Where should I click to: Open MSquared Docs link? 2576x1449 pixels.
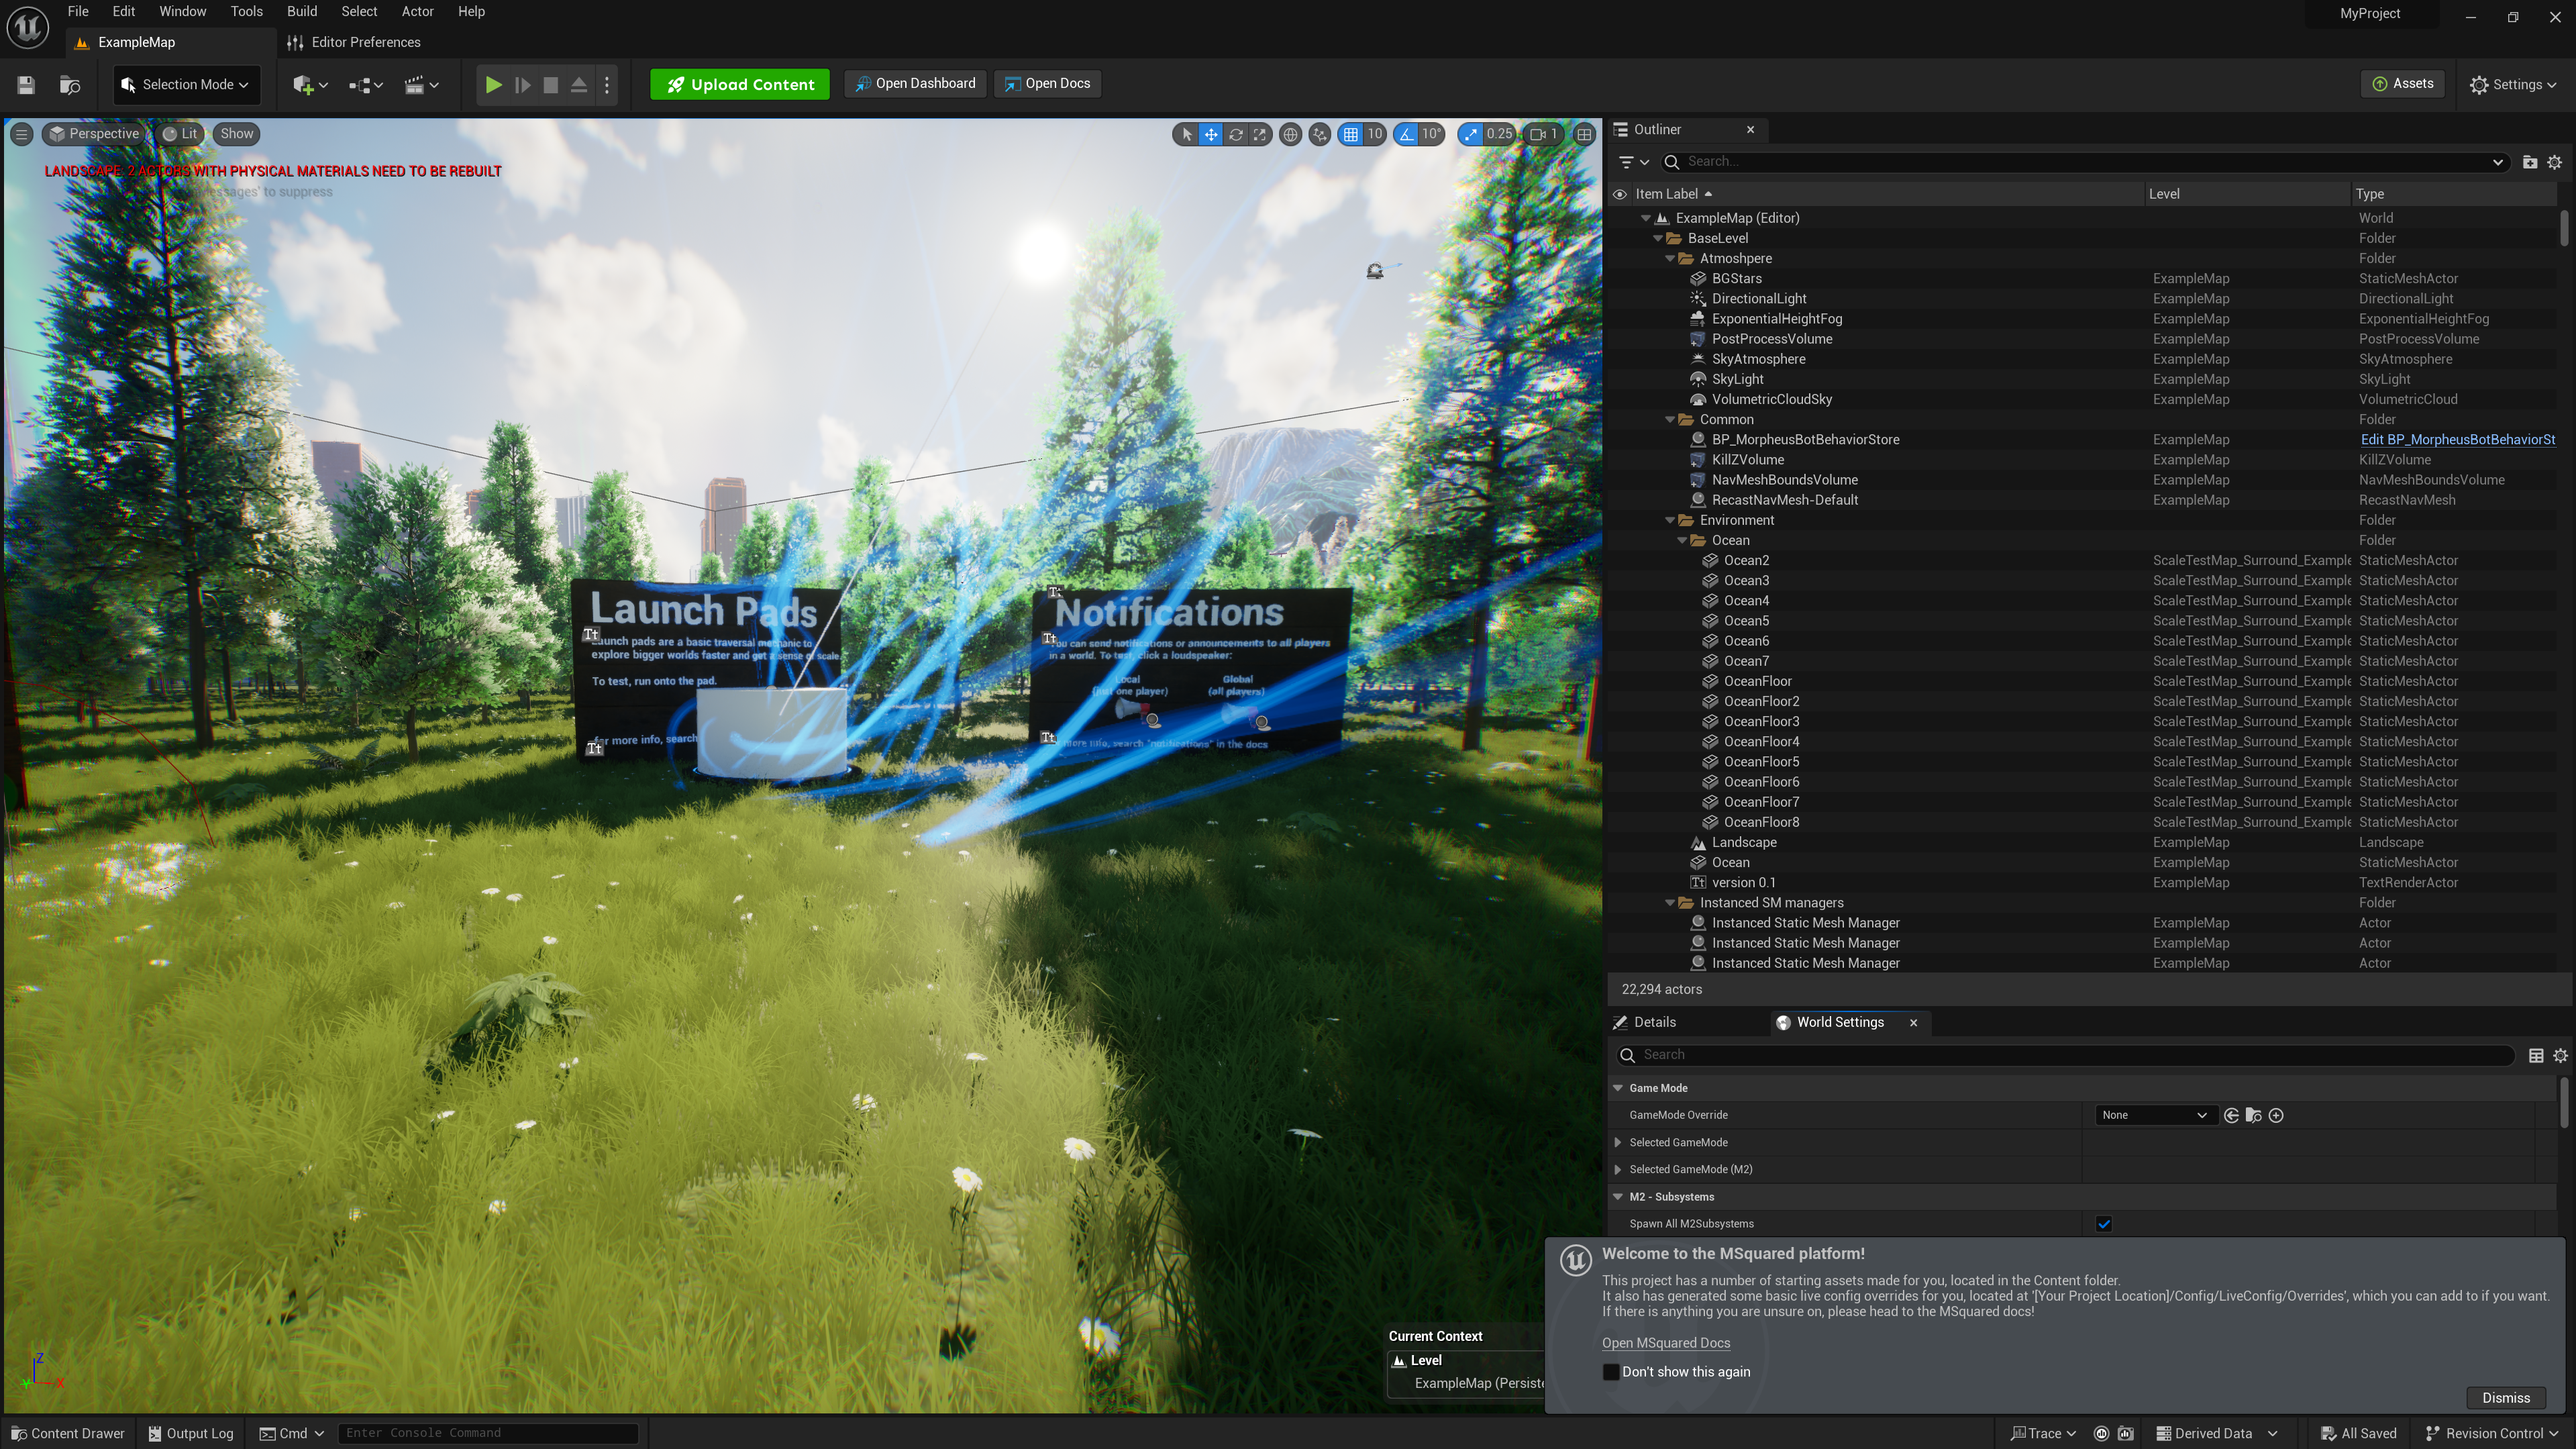coord(1665,1343)
